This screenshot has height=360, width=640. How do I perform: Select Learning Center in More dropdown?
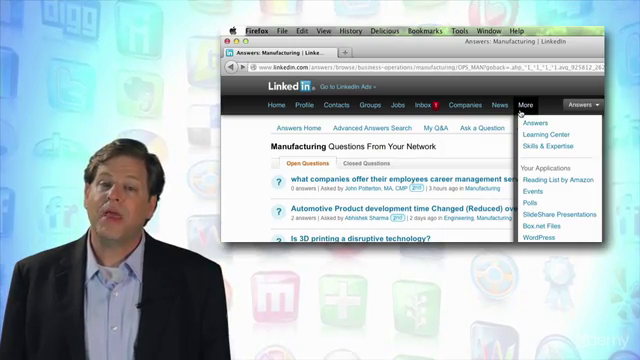point(546,135)
